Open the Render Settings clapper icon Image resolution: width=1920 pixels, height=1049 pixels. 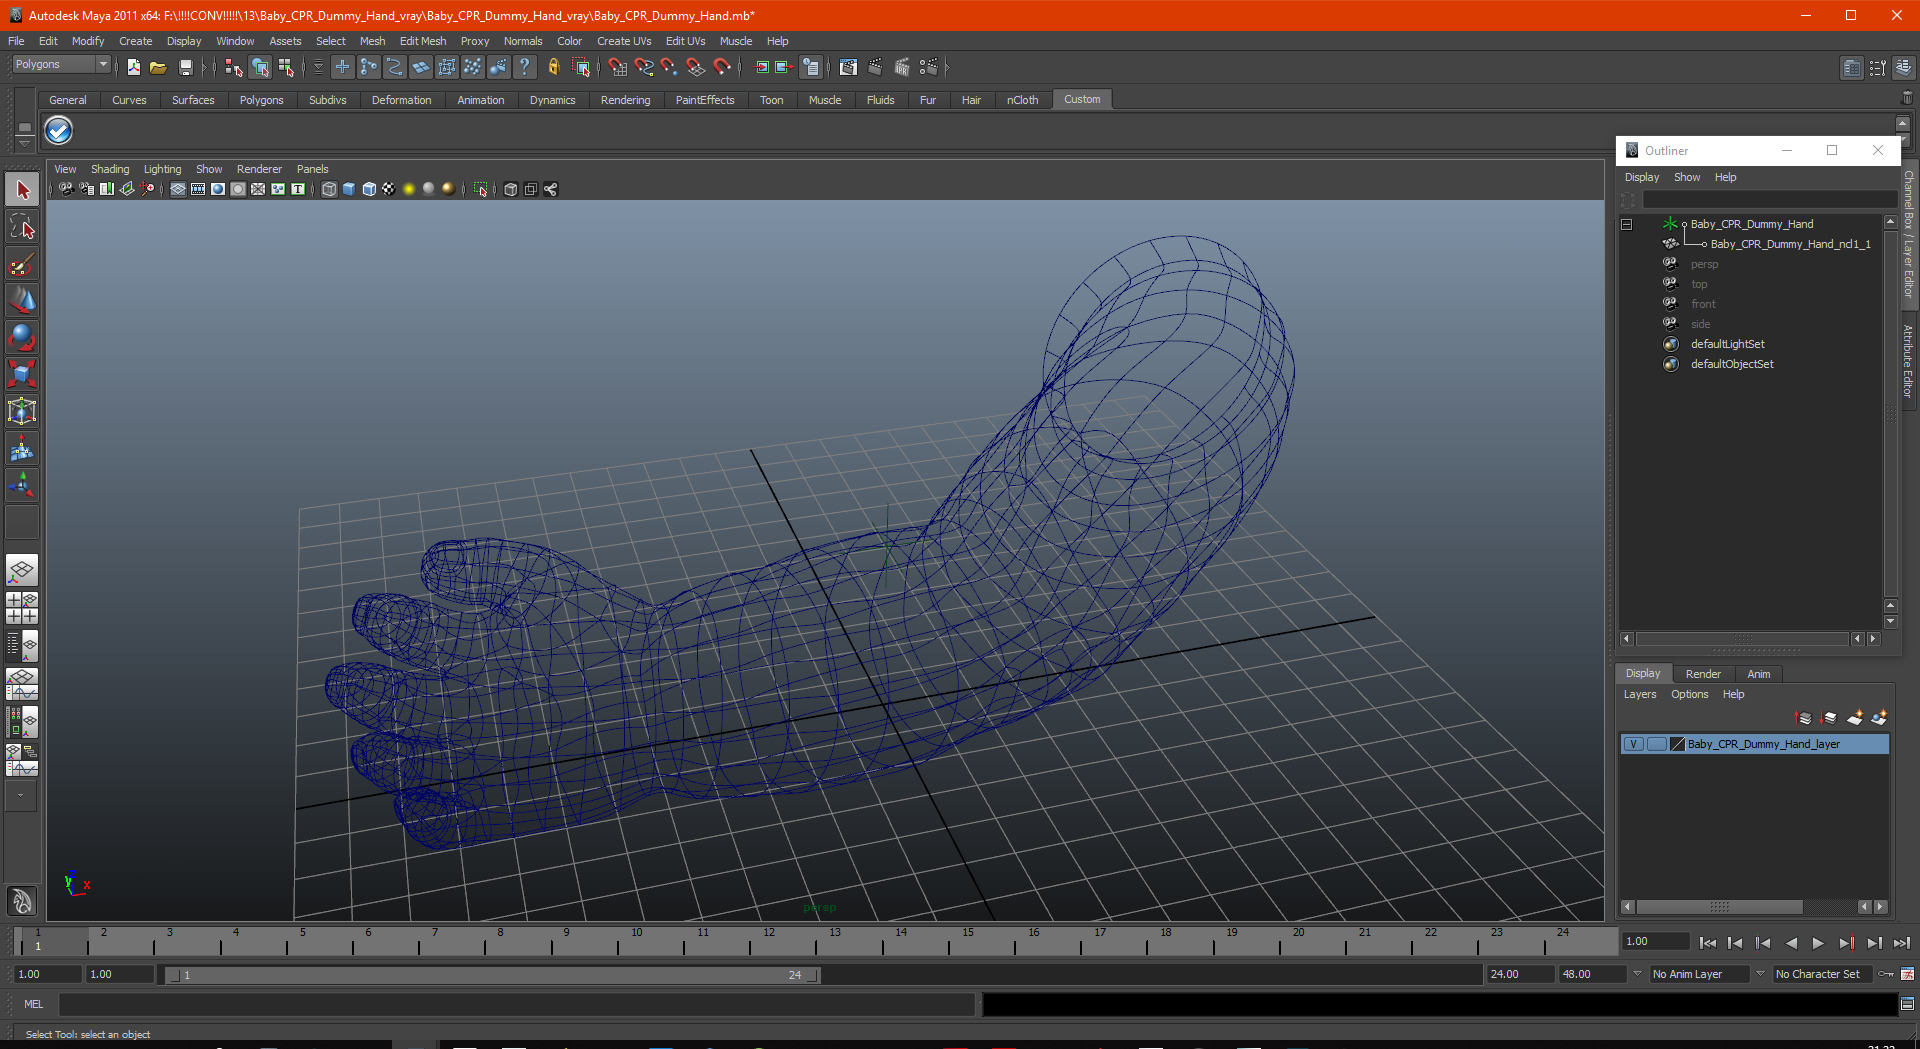point(928,67)
